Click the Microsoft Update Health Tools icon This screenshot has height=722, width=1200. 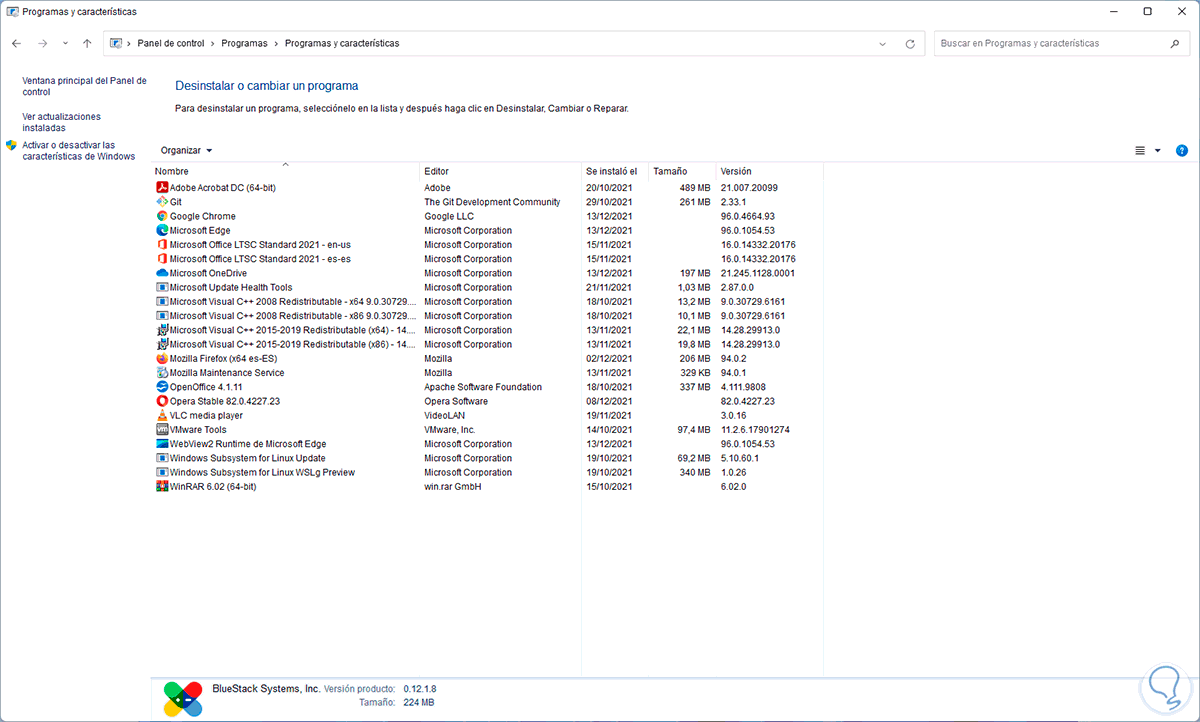coord(162,287)
